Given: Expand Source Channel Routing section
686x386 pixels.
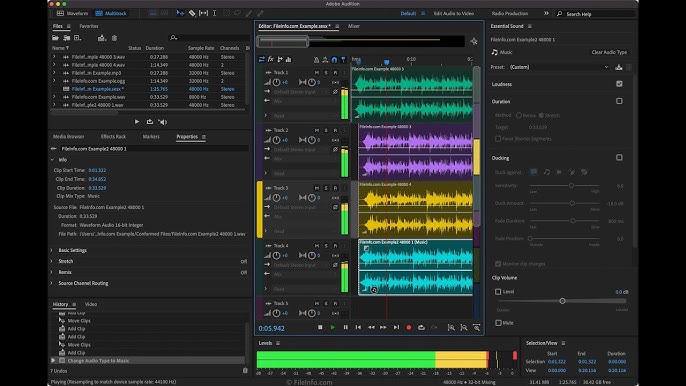Looking at the screenshot, I should point(51,283).
